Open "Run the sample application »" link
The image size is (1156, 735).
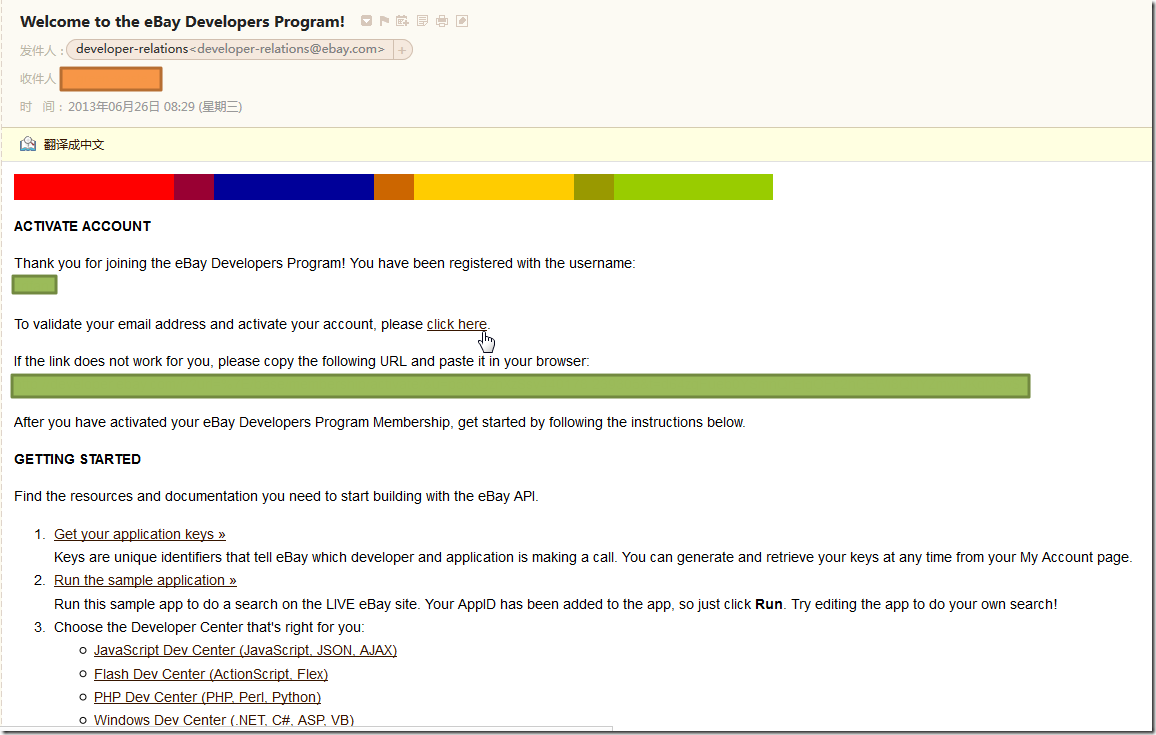click(x=145, y=580)
